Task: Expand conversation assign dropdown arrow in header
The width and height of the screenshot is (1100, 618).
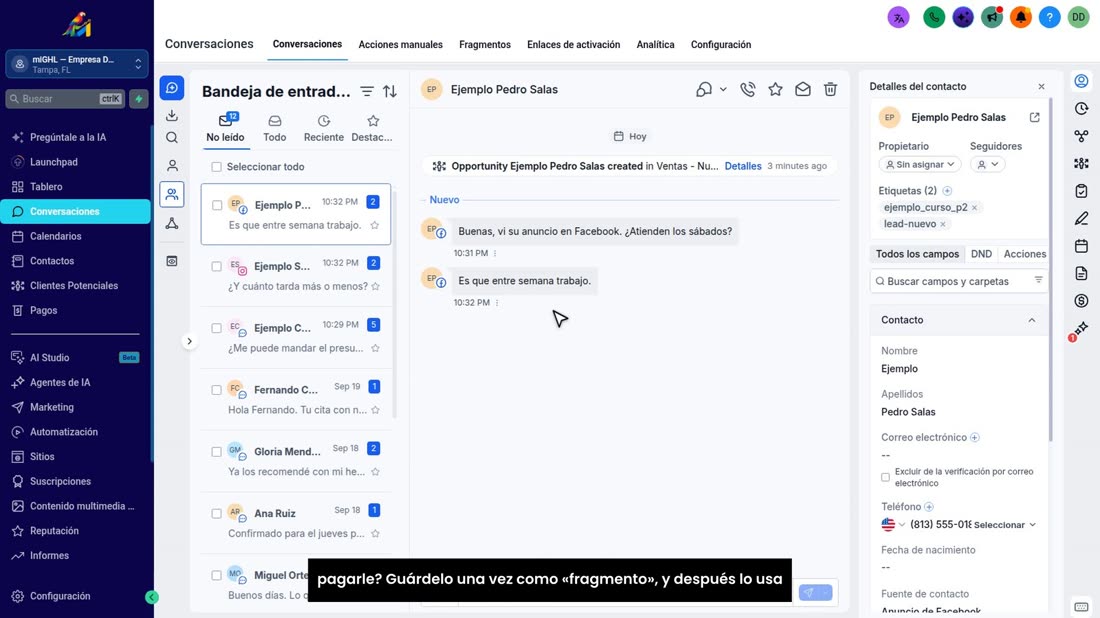Action: pos(723,90)
